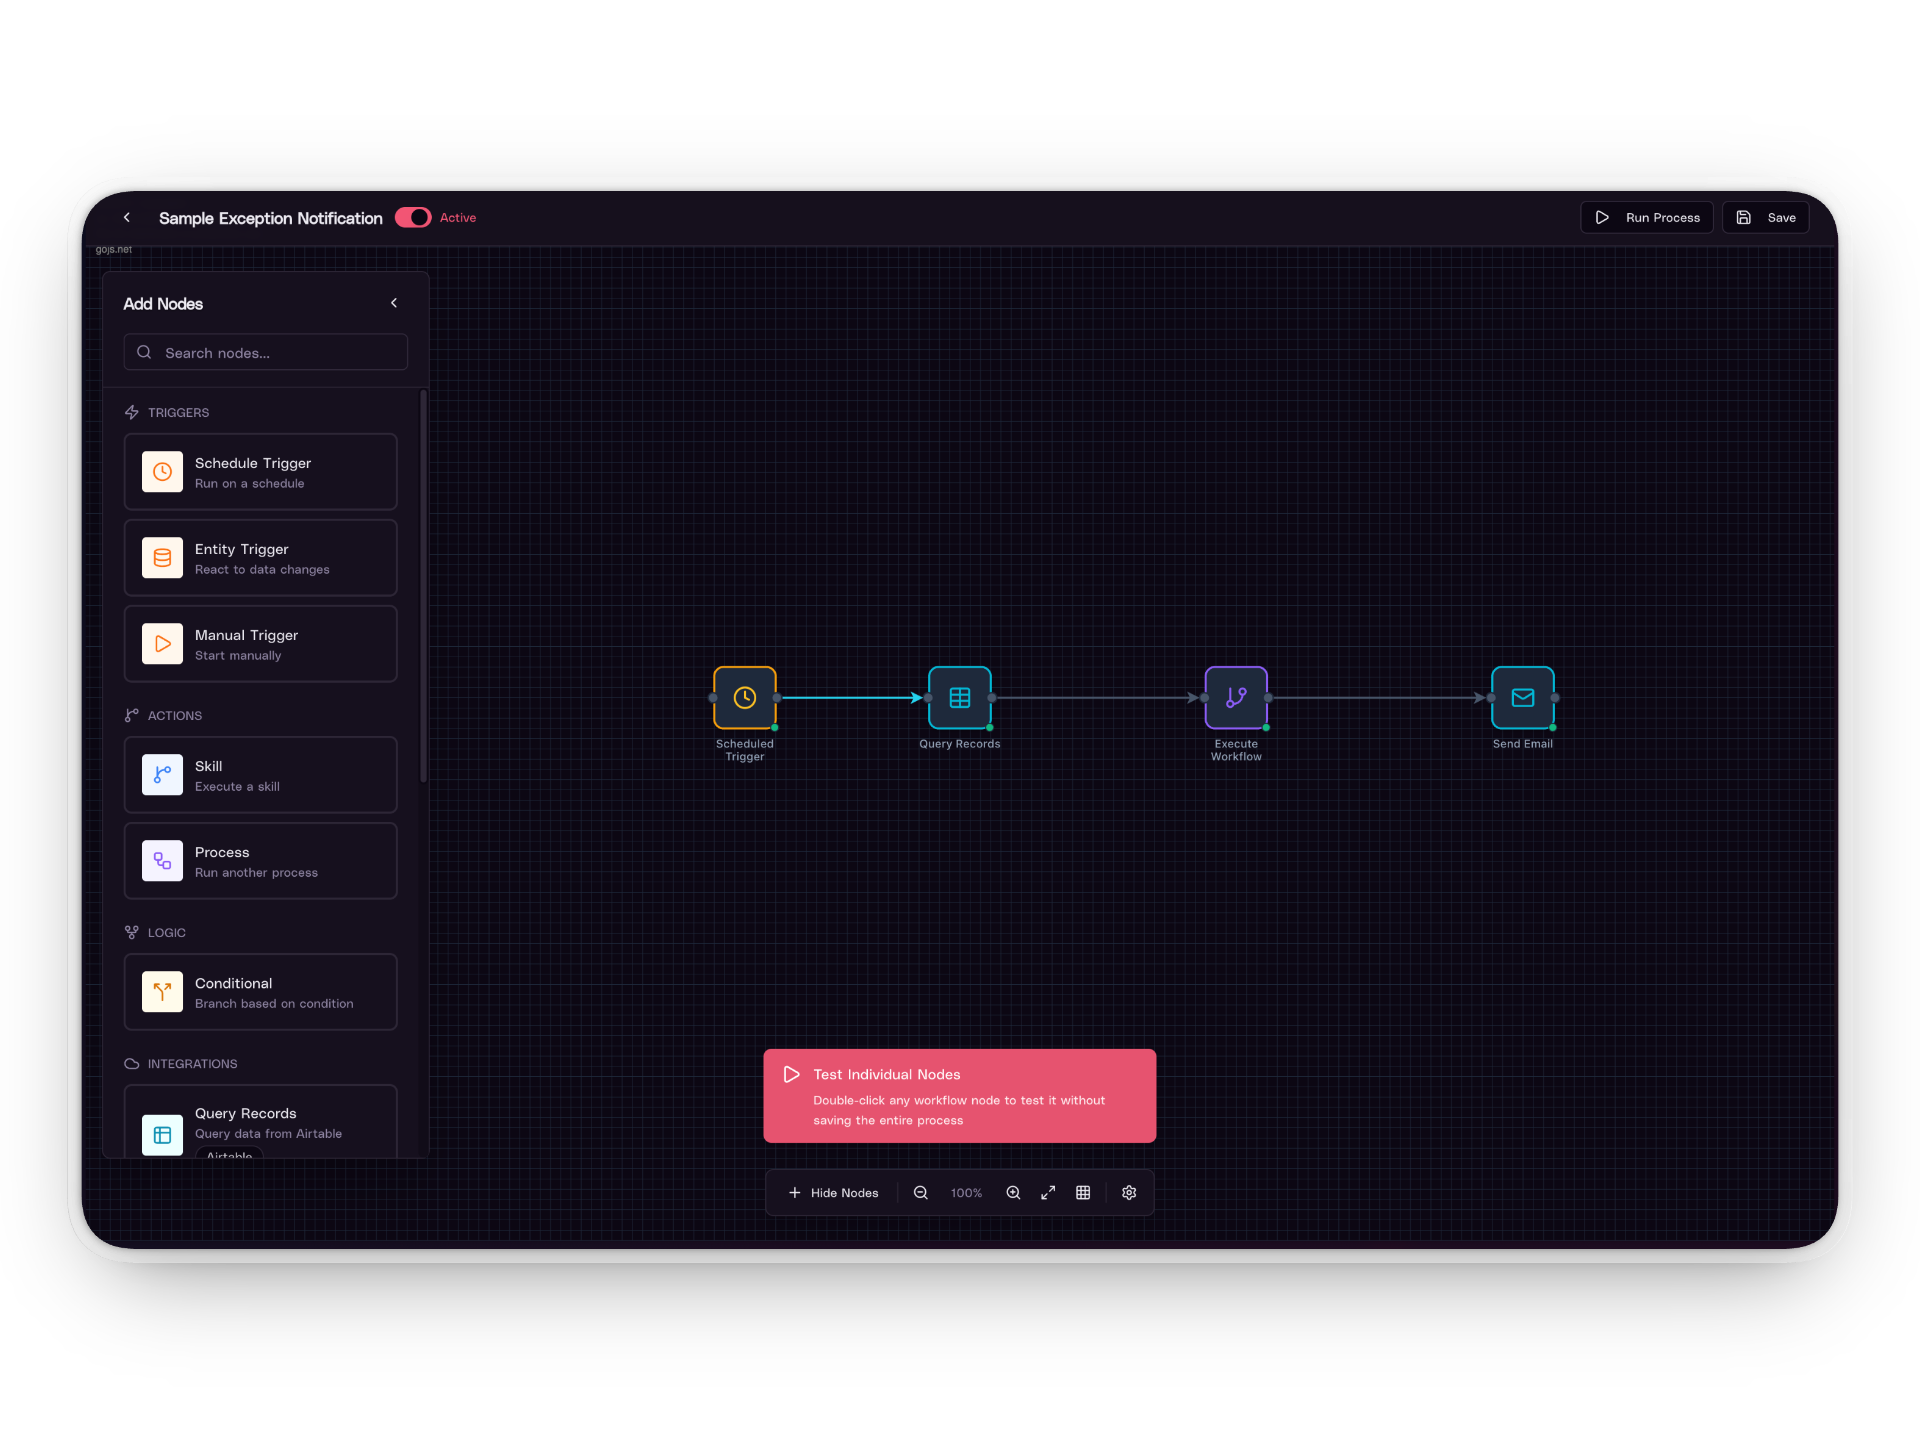Select the Entity Trigger node icon

click(162, 557)
